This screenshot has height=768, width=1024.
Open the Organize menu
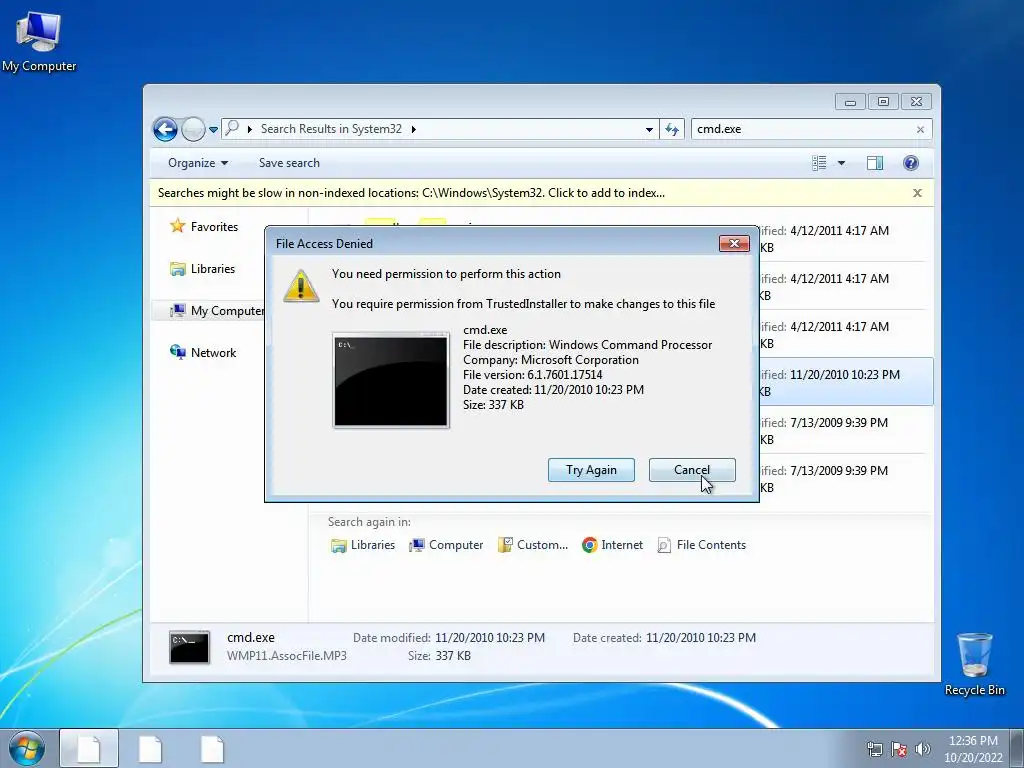198,163
